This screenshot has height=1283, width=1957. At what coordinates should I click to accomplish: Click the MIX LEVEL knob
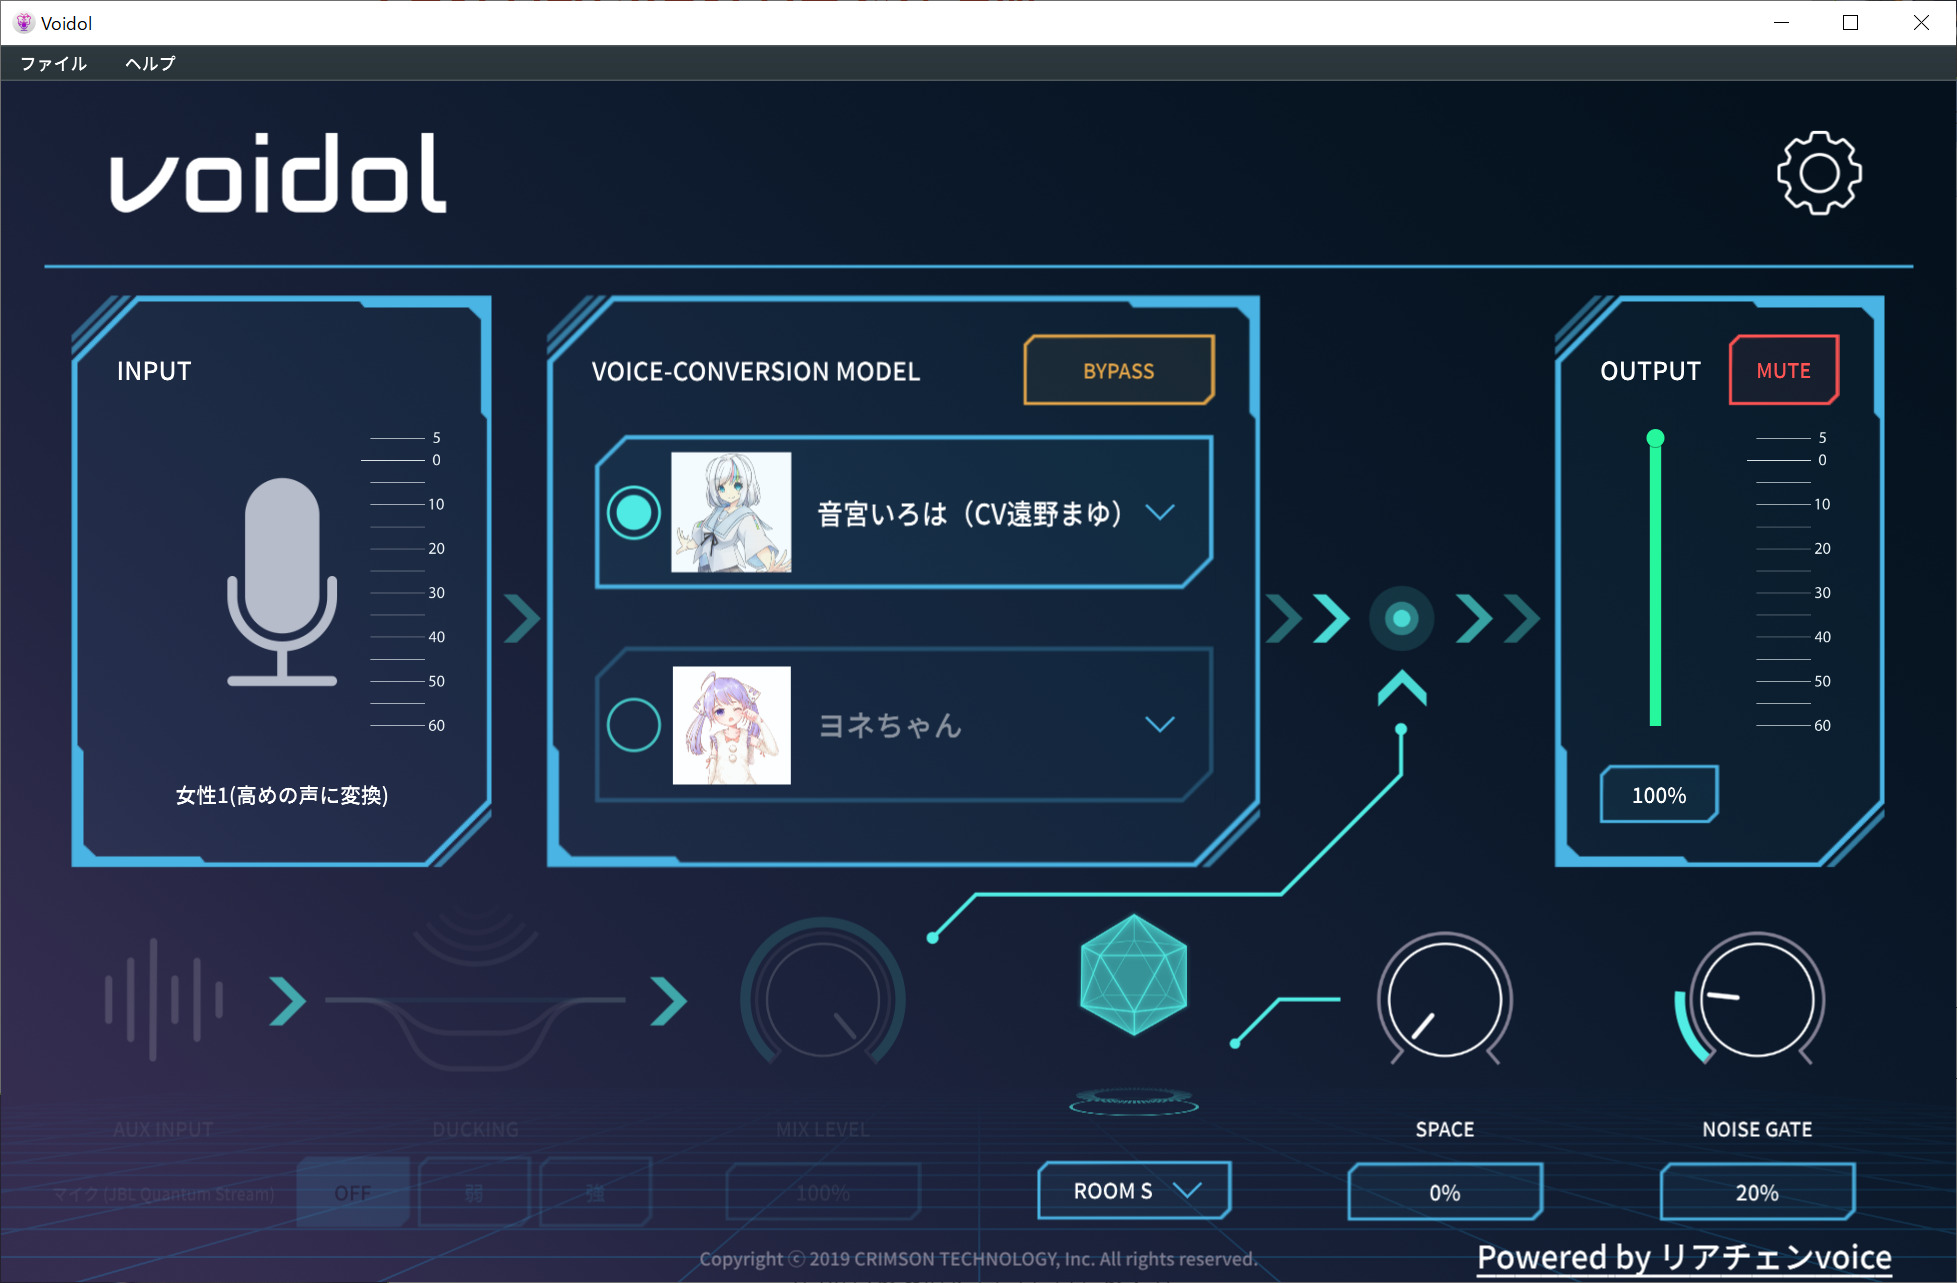823,997
